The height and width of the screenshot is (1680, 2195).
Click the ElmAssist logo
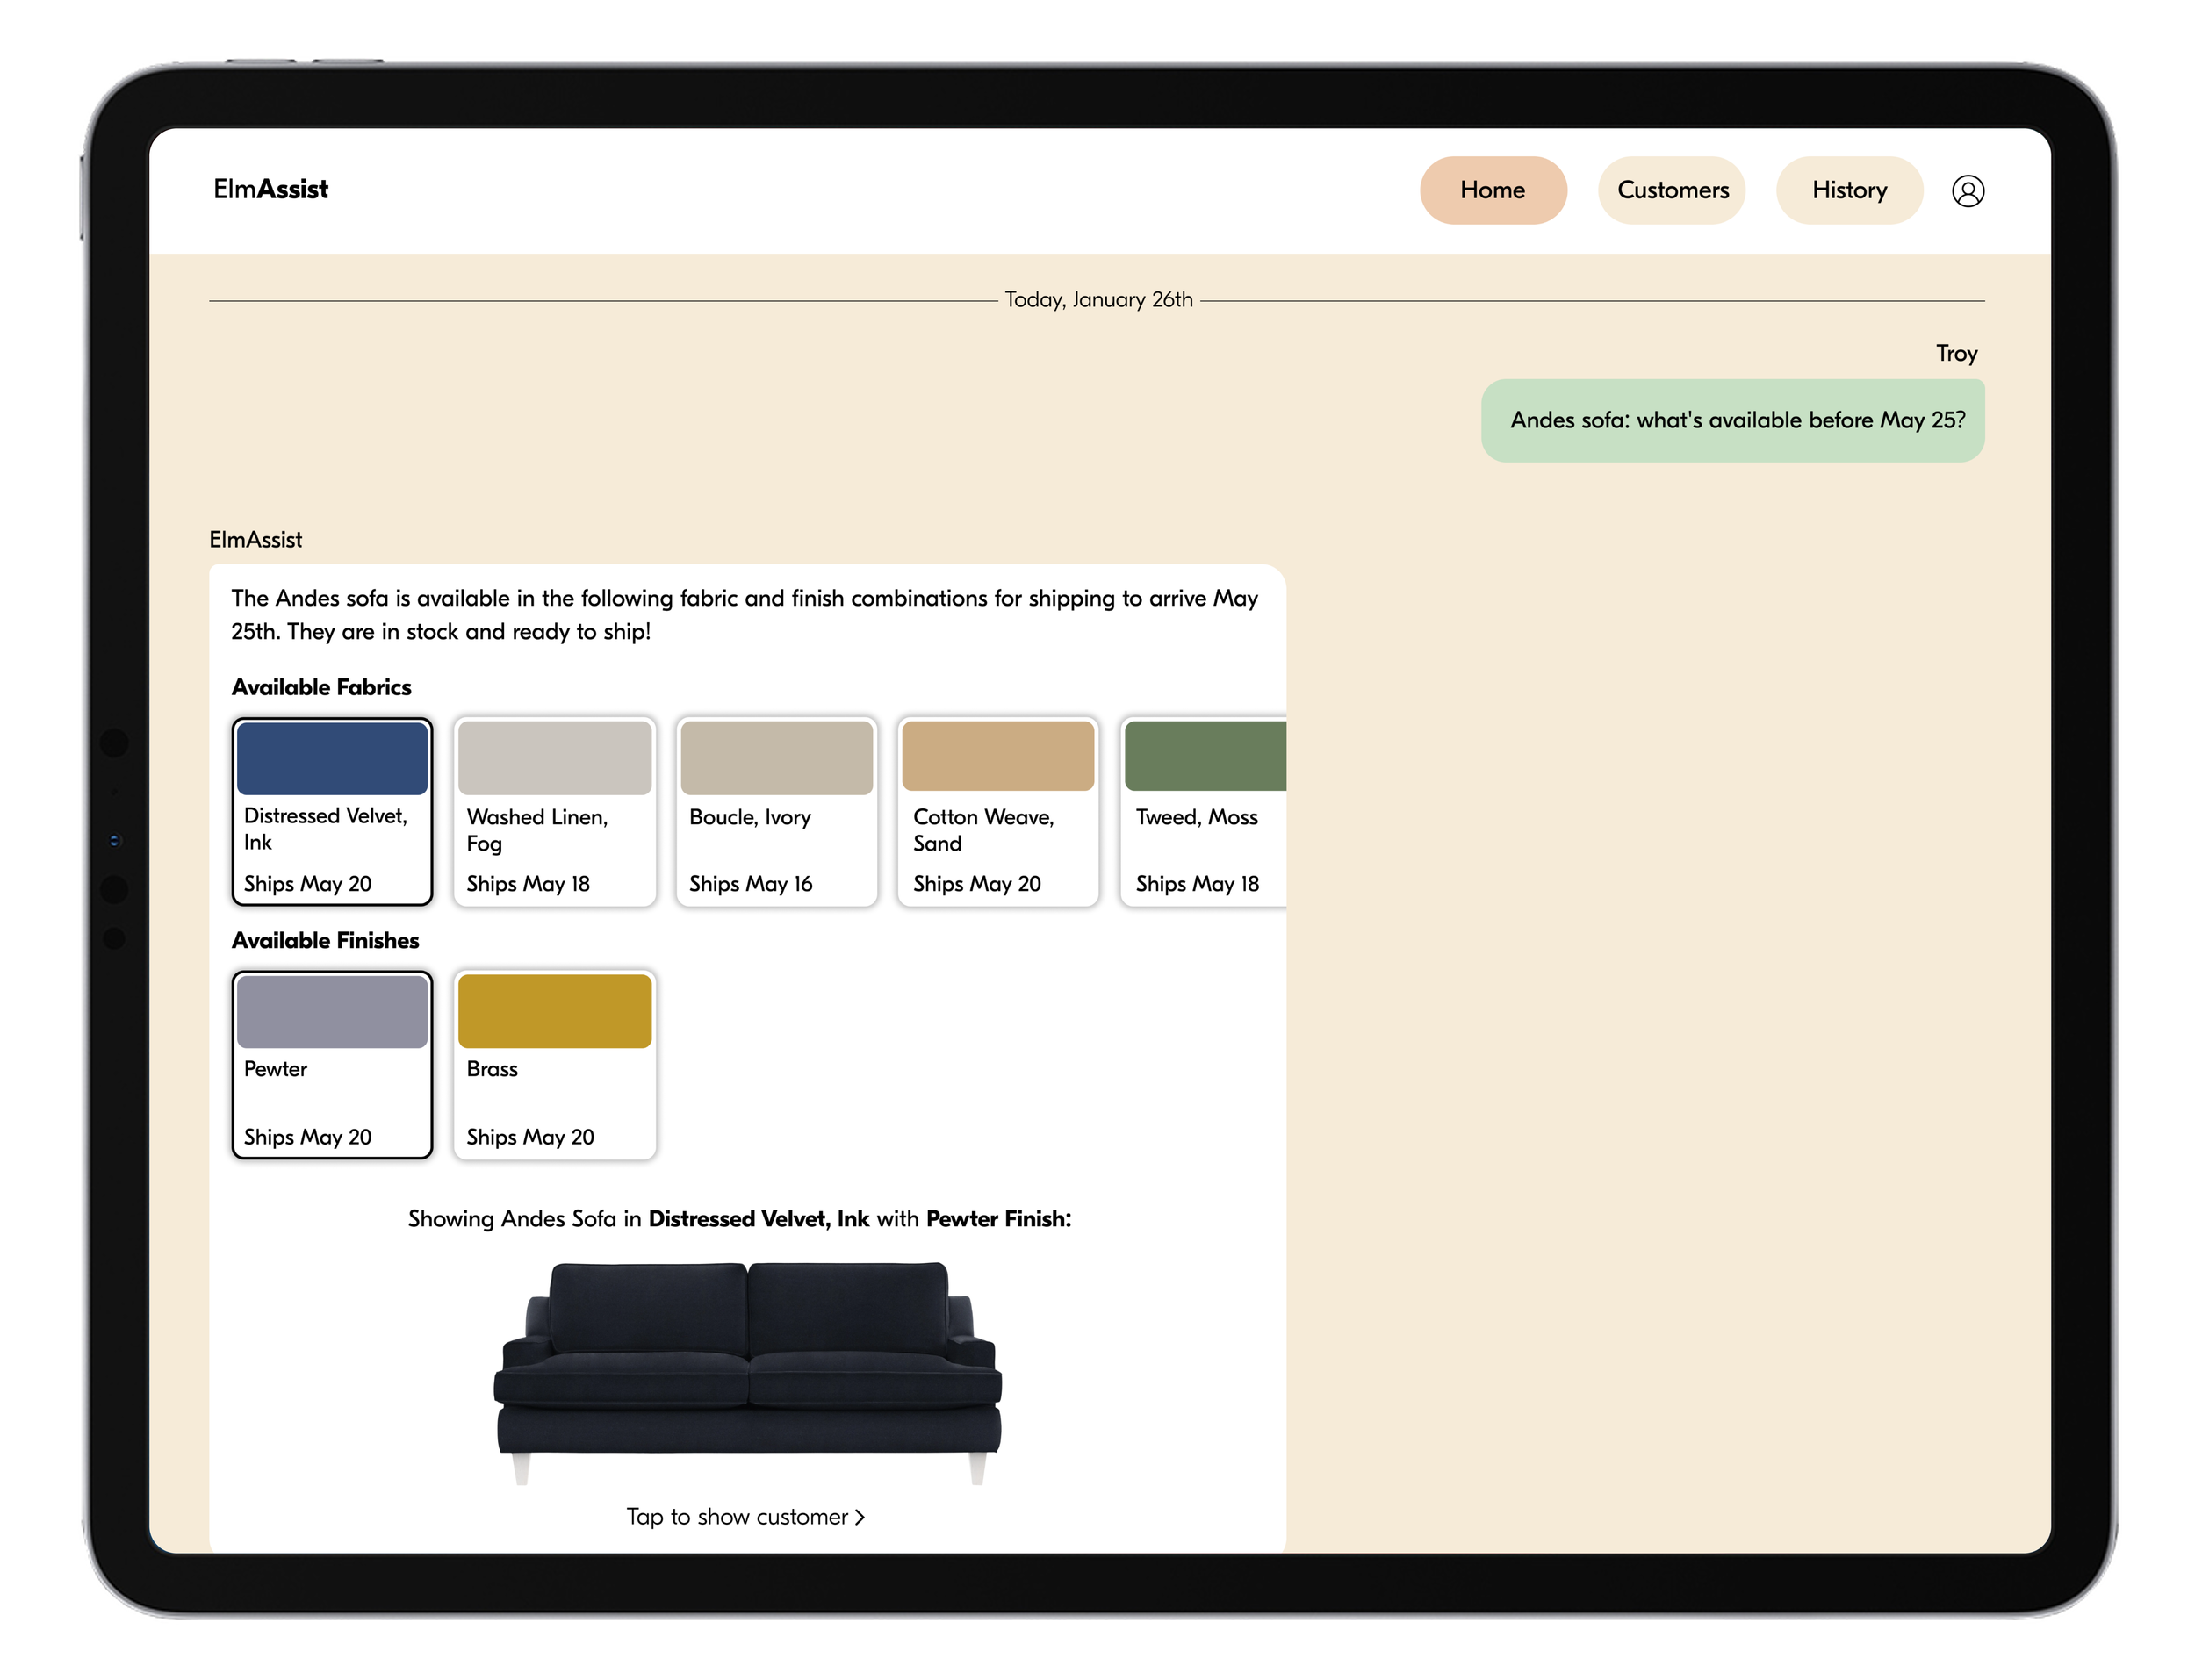click(270, 189)
